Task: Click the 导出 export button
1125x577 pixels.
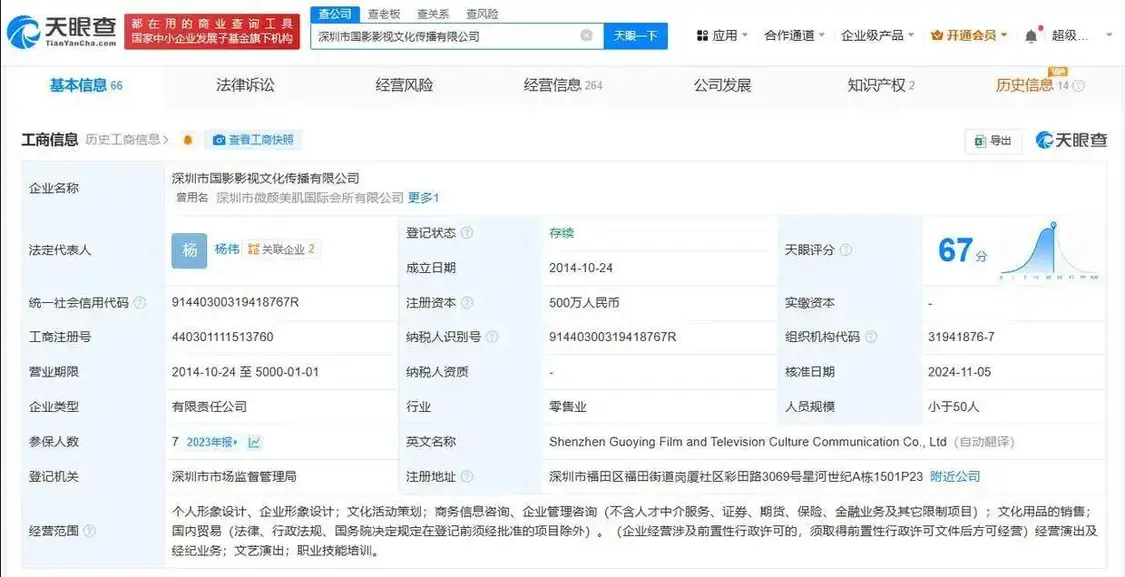Action: pos(993,141)
